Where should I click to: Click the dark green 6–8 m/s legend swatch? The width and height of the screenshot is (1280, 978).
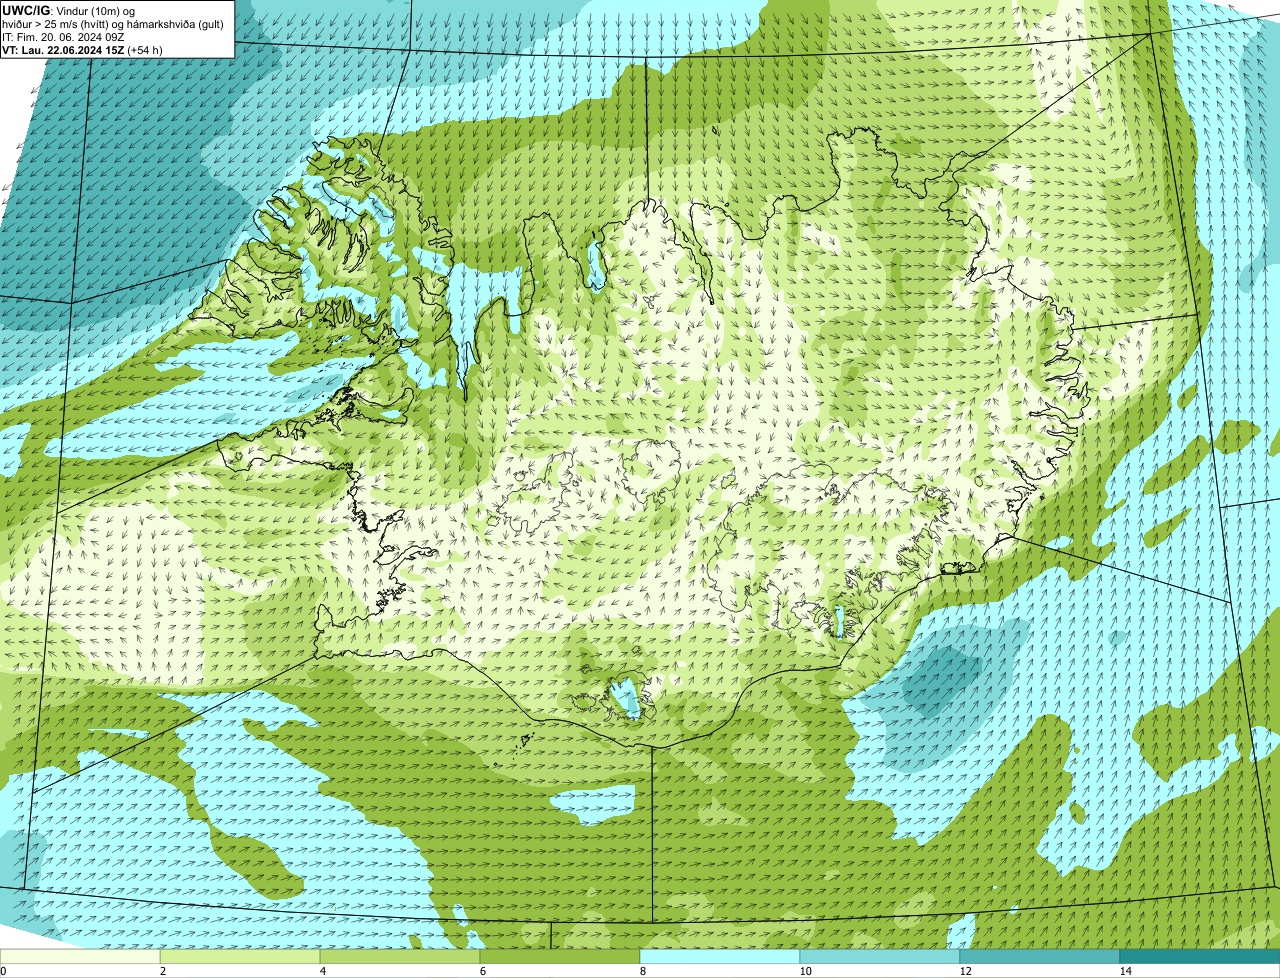point(561,956)
